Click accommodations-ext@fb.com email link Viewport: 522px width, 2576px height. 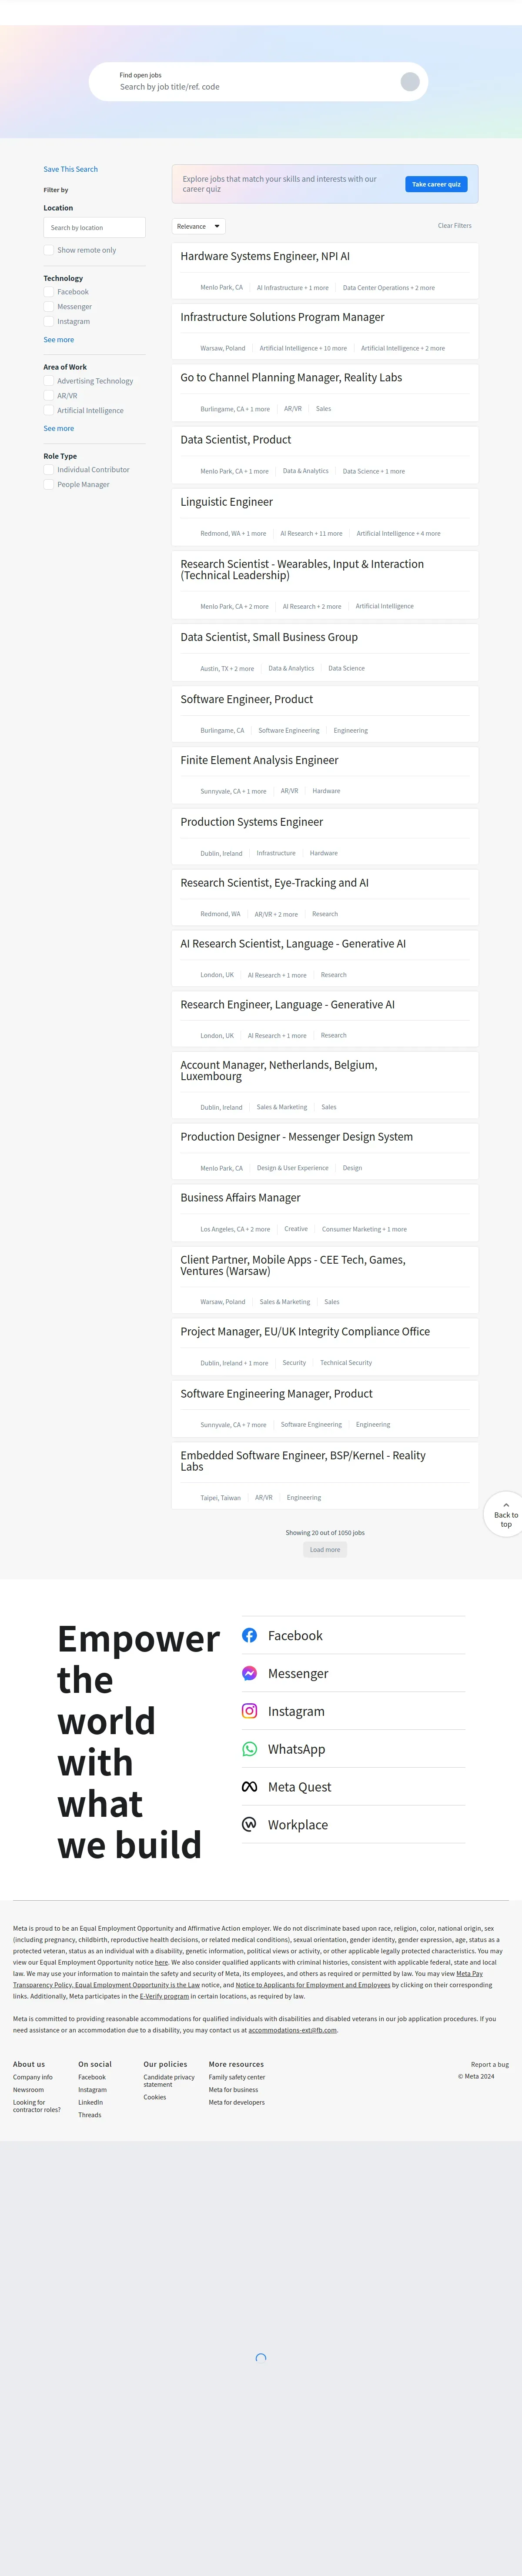(x=292, y=2030)
